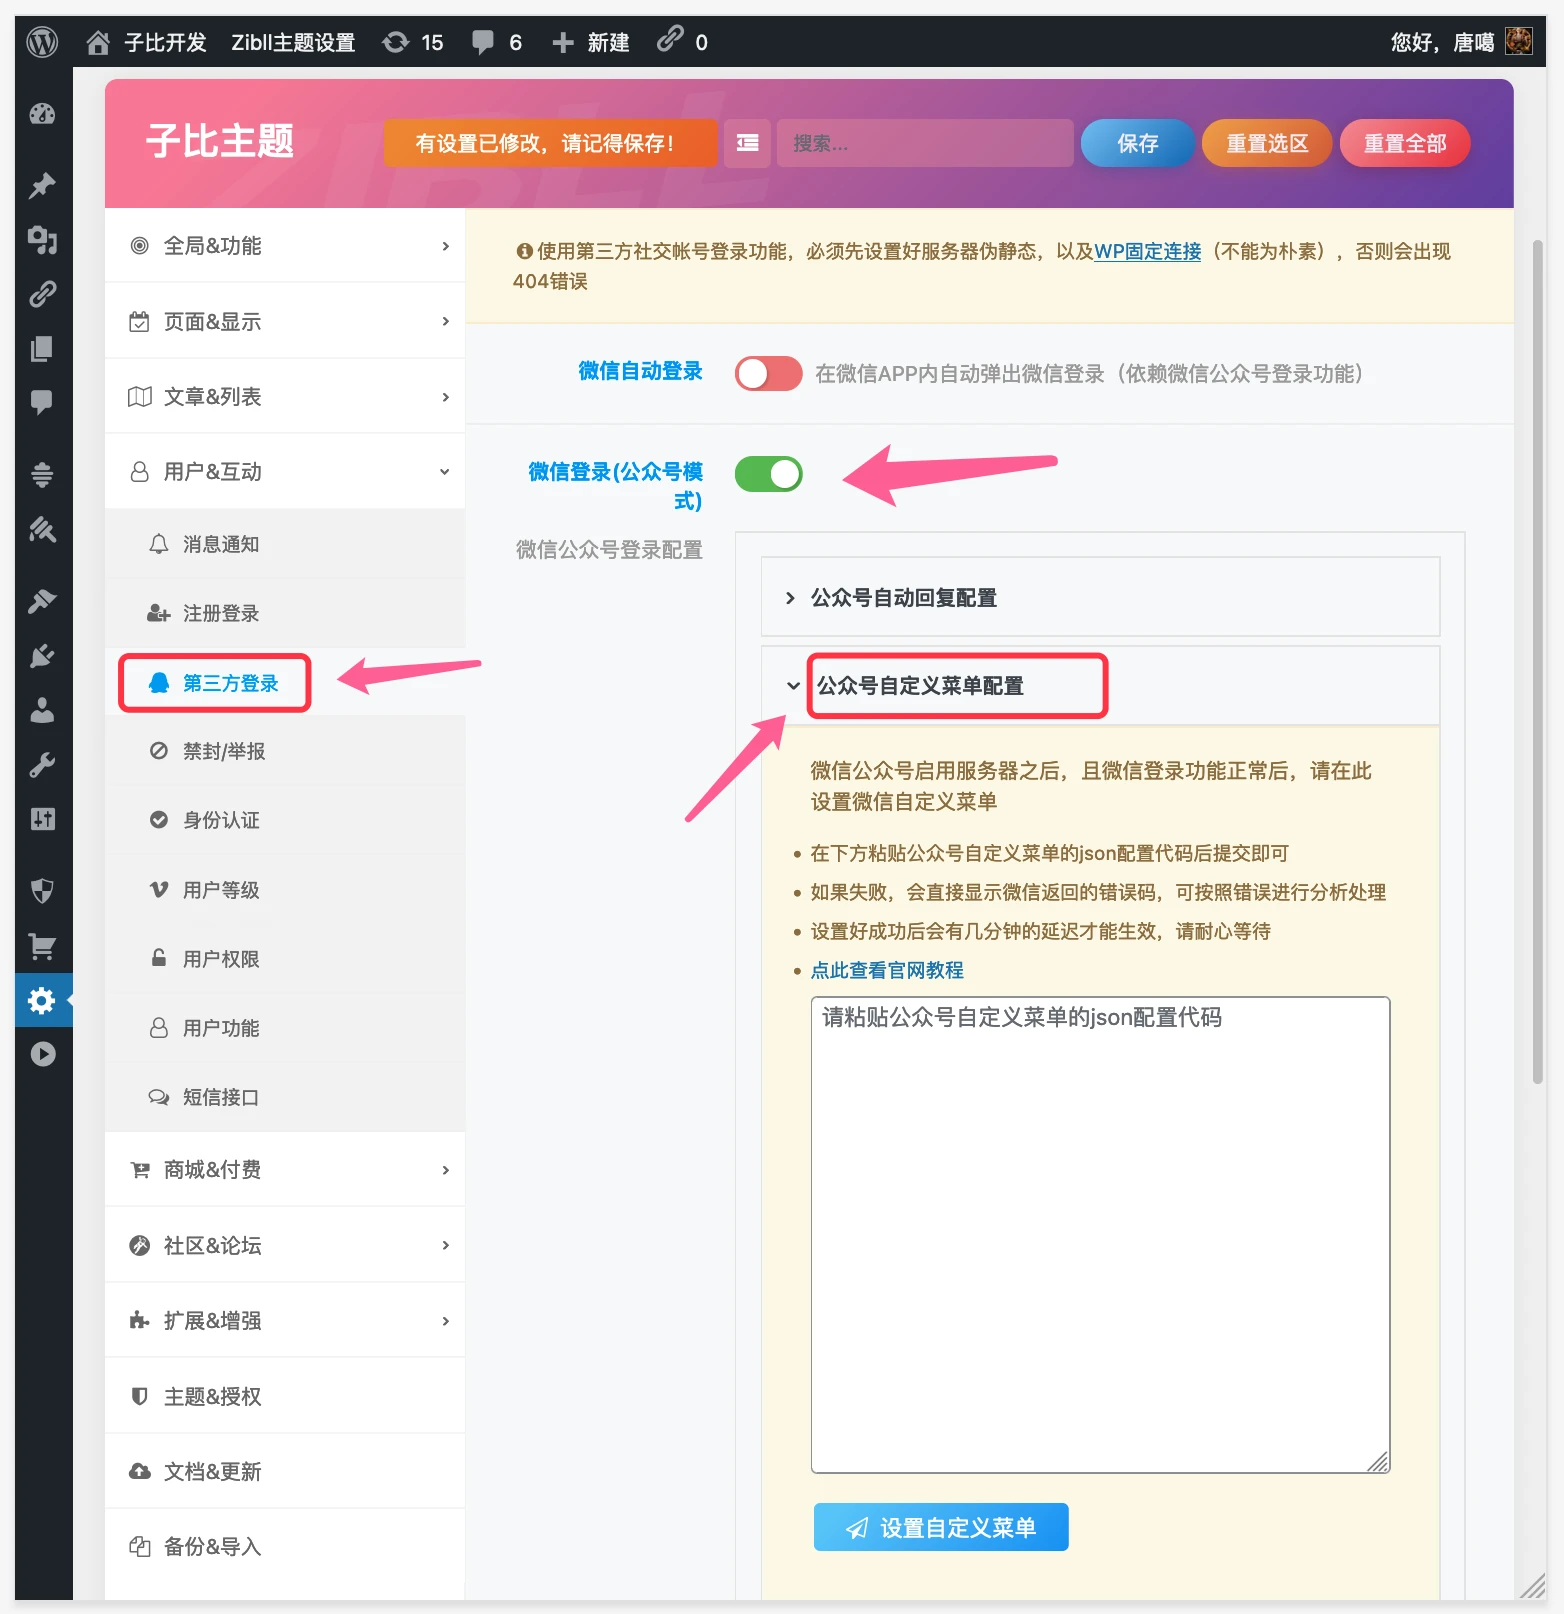Click the play circle icon in sidebar

pyautogui.click(x=42, y=1054)
